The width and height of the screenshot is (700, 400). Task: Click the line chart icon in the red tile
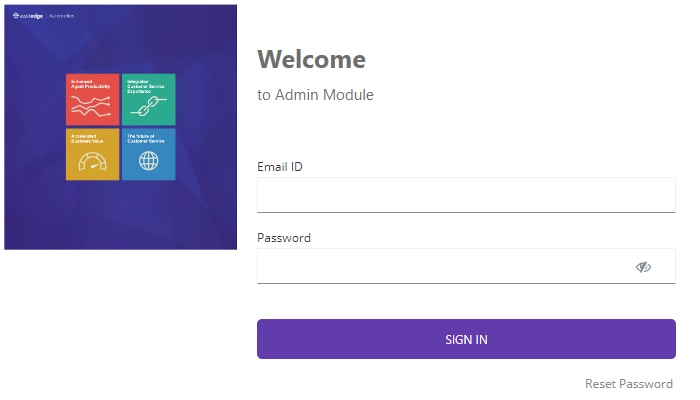(x=91, y=106)
